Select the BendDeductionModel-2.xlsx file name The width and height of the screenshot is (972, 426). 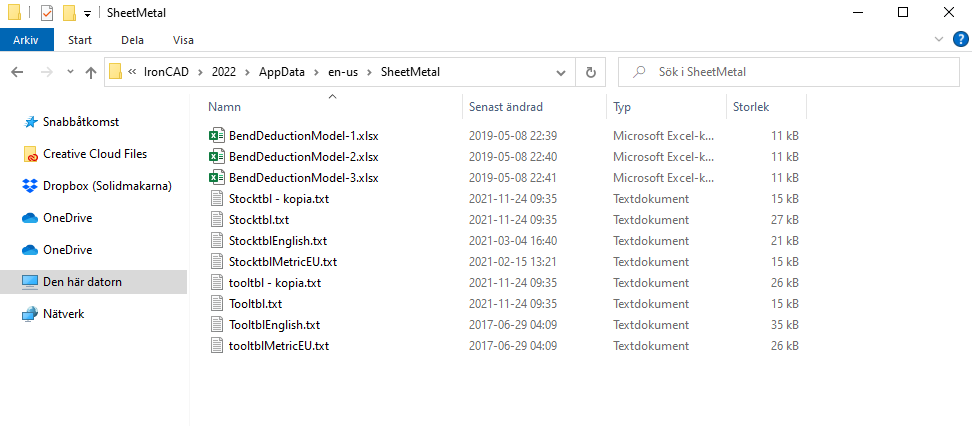(303, 157)
